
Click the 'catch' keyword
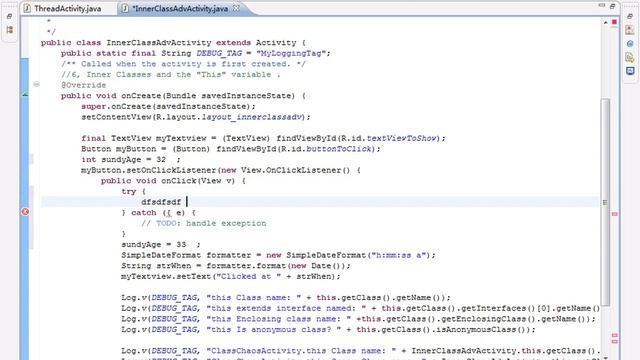pyautogui.click(x=144, y=212)
